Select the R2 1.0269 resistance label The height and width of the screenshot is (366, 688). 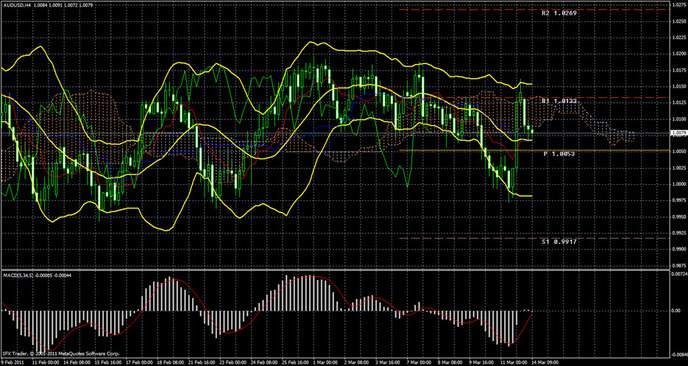tap(559, 13)
